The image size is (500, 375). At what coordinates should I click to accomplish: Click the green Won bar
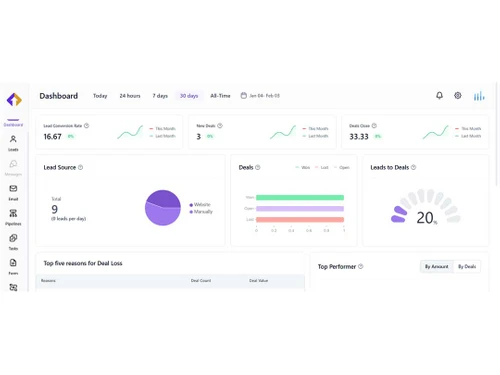coord(300,197)
